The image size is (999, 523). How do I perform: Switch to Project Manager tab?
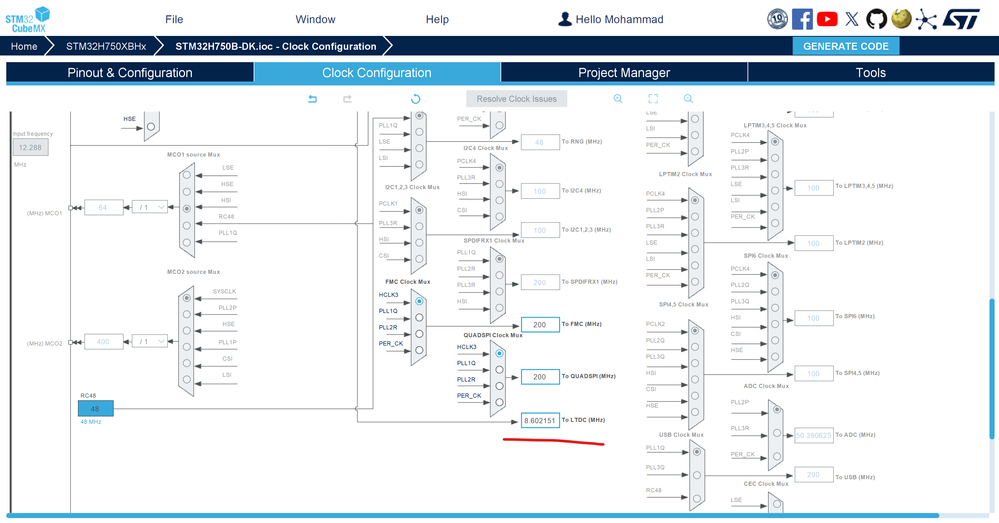(x=624, y=73)
